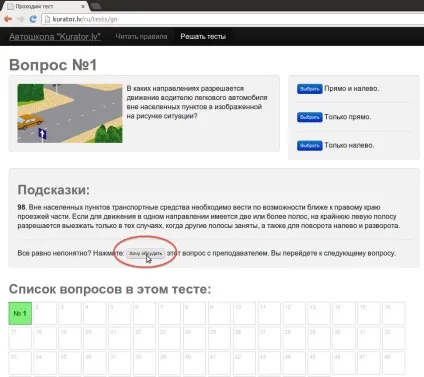
Task: Click the "Подсказки:" heading
Action: click(54, 190)
